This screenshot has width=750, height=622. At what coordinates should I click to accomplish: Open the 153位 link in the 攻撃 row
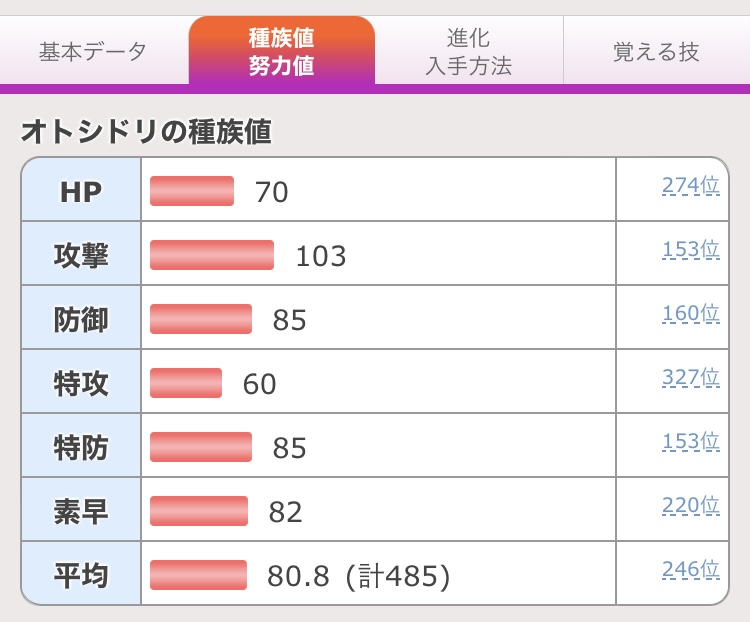[690, 250]
